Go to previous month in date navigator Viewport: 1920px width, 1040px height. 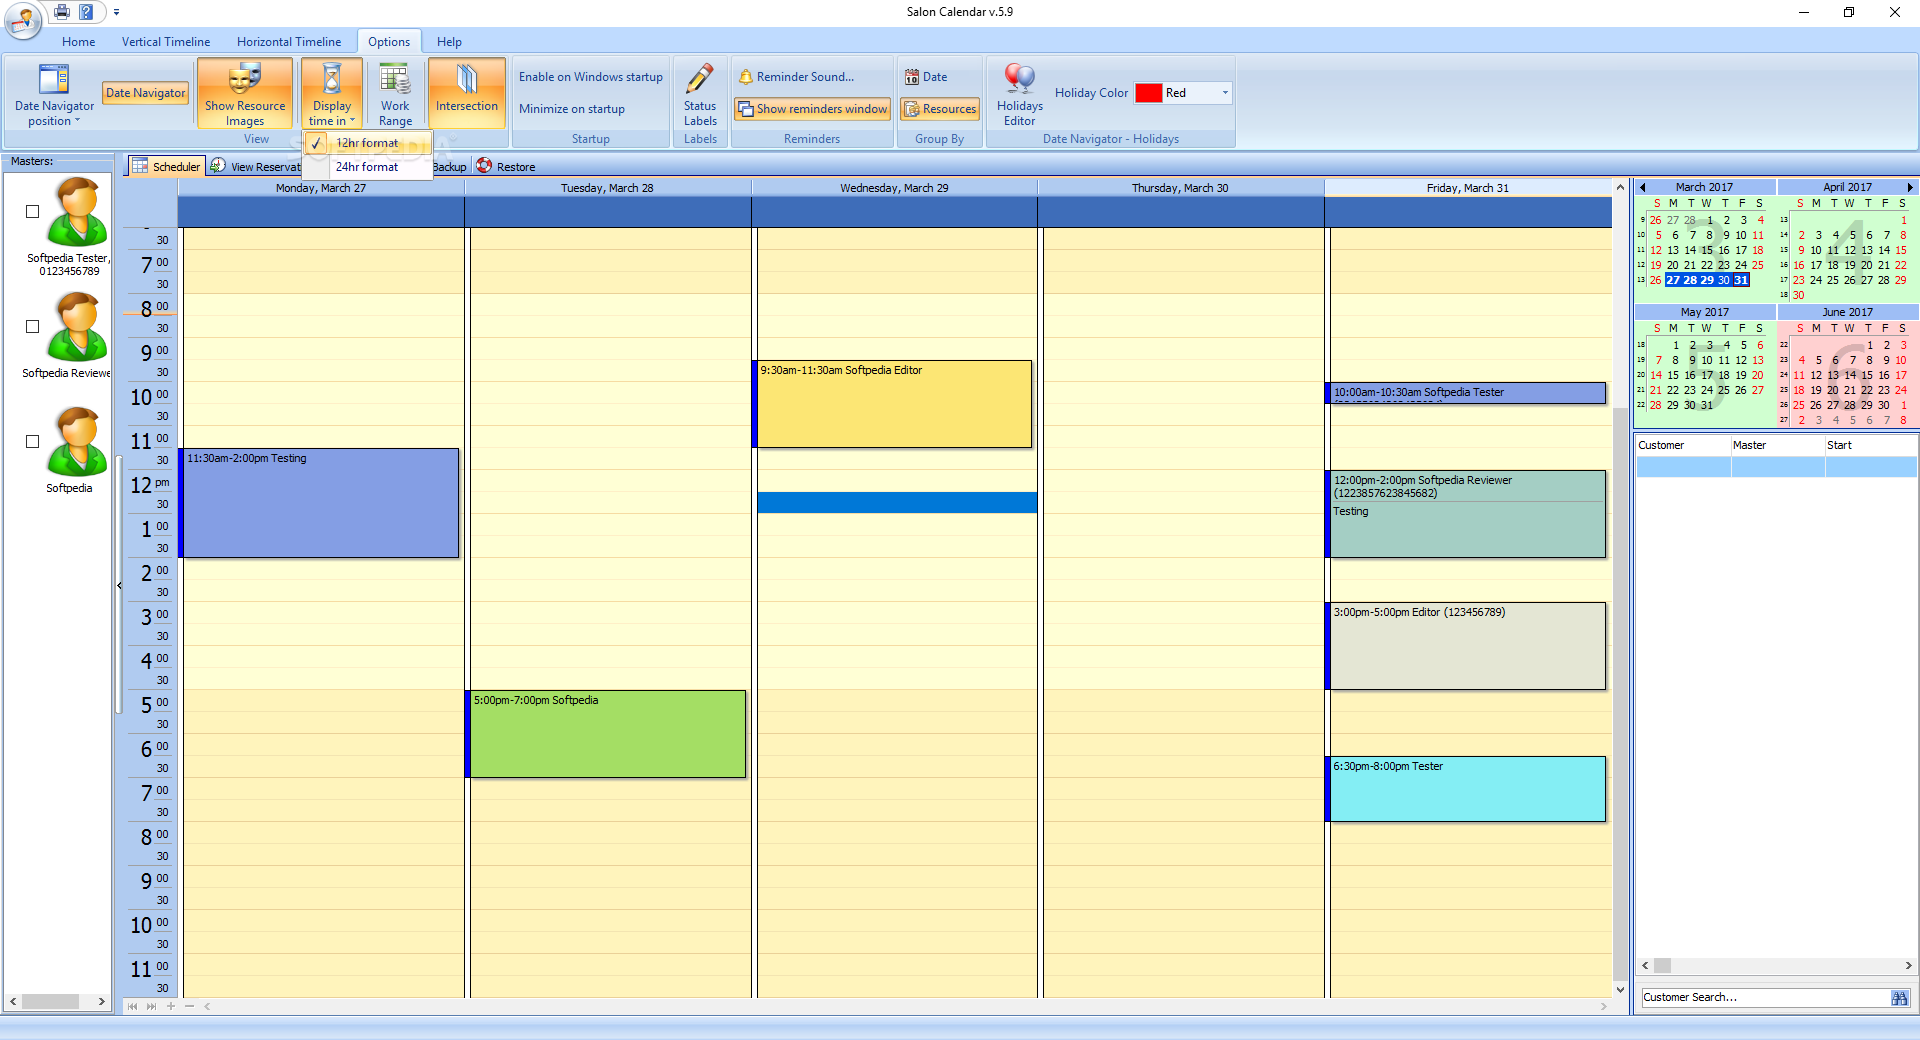pyautogui.click(x=1642, y=187)
